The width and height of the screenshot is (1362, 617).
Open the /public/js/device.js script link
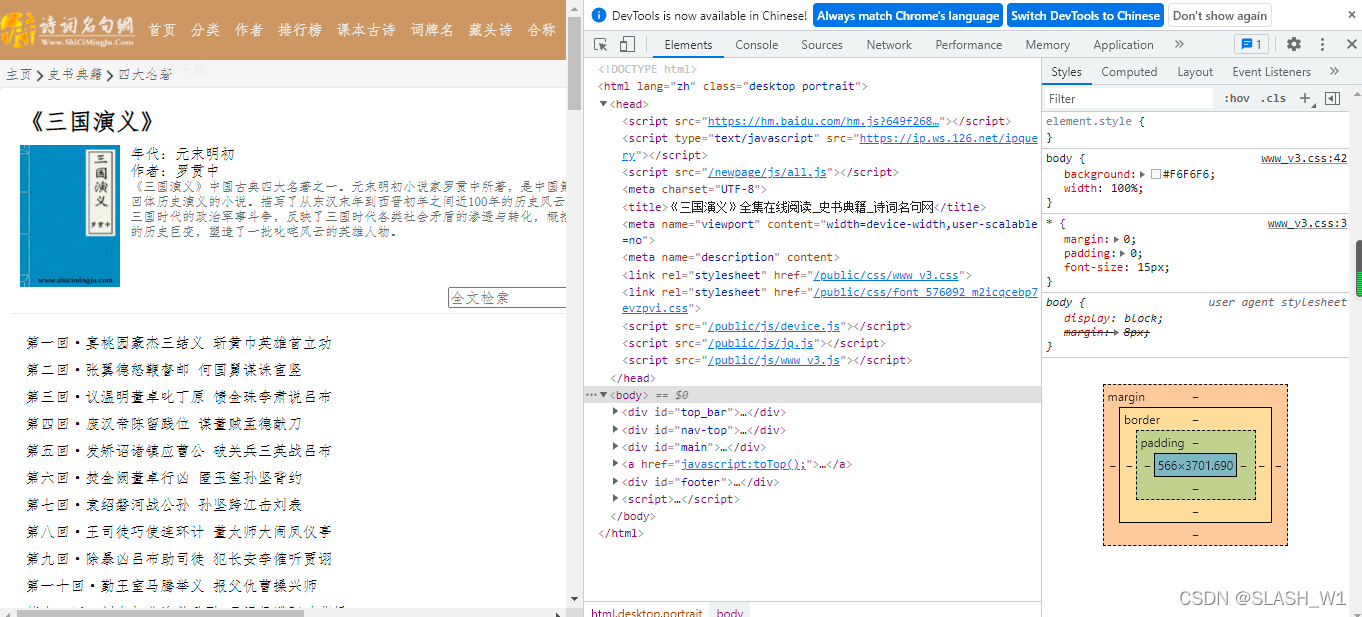[775, 326]
